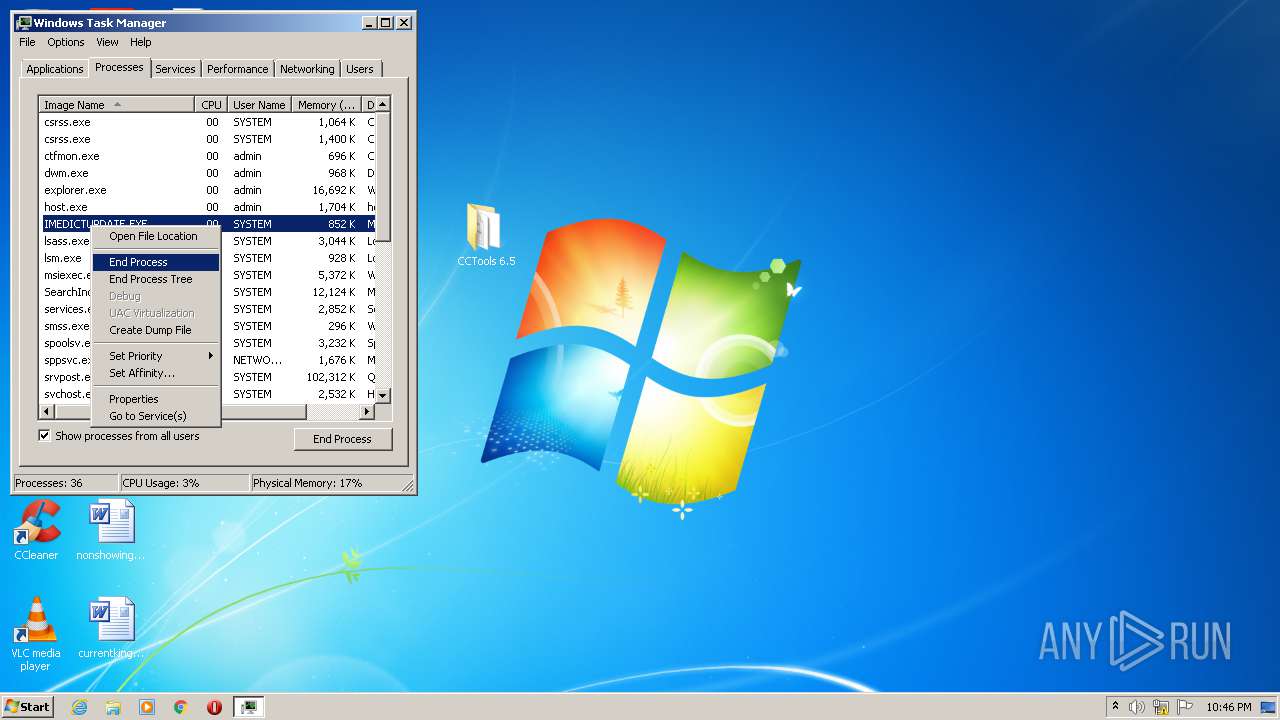
Task: Open Opera browser from the taskbar
Action: [x=214, y=707]
